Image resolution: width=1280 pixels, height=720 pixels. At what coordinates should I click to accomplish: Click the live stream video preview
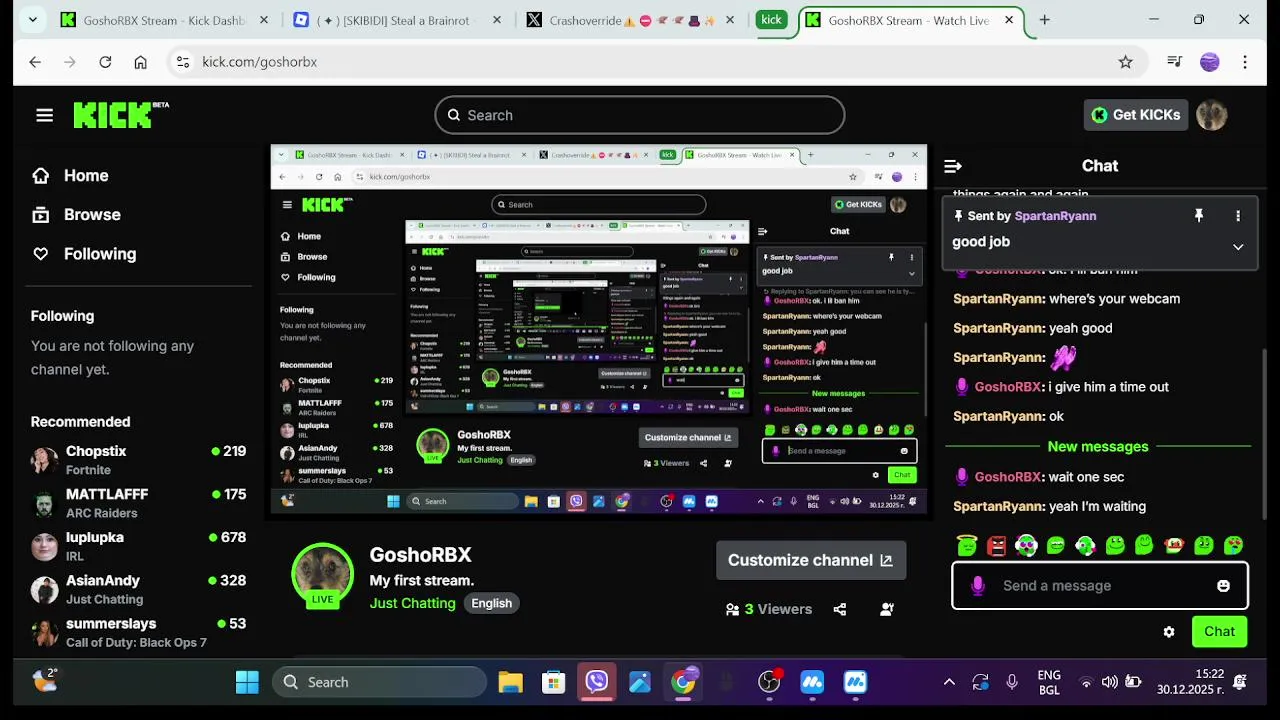click(599, 331)
